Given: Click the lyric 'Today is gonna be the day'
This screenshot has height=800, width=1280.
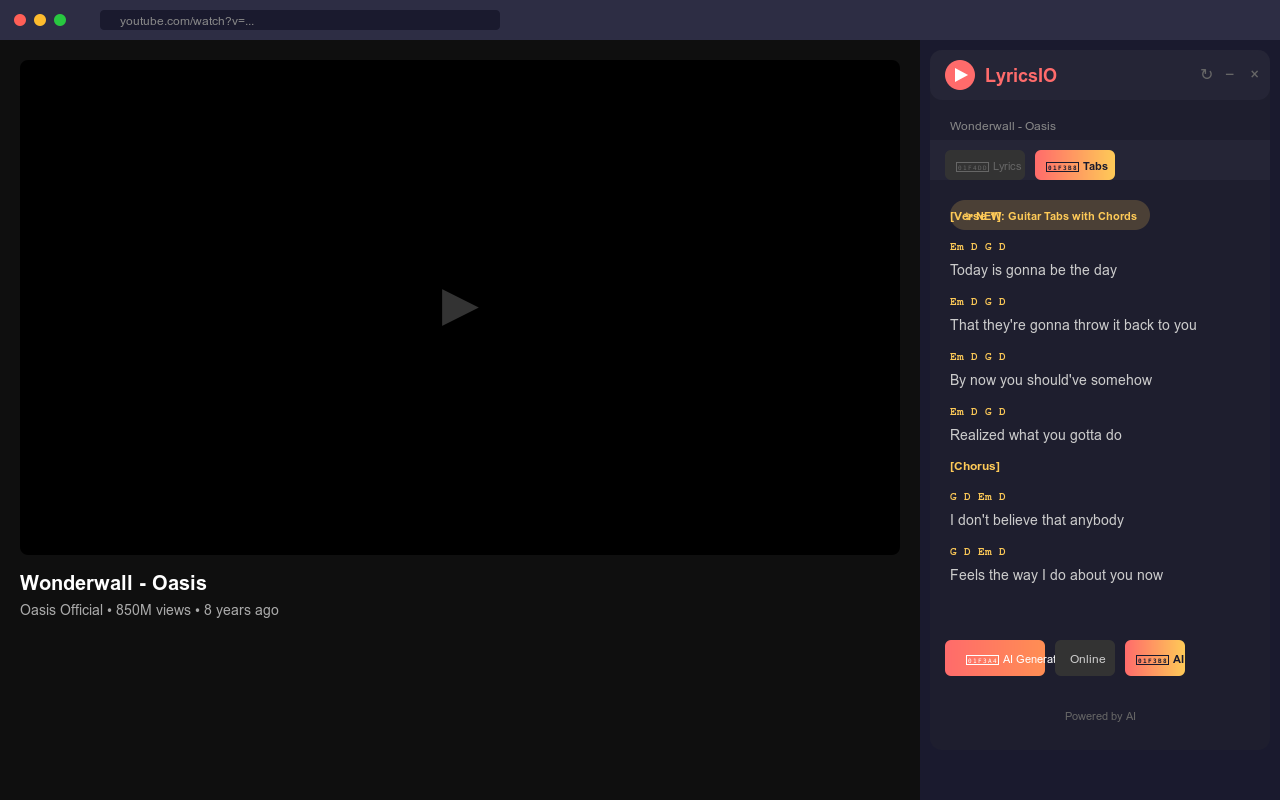Looking at the screenshot, I should pyautogui.click(x=1033, y=270).
